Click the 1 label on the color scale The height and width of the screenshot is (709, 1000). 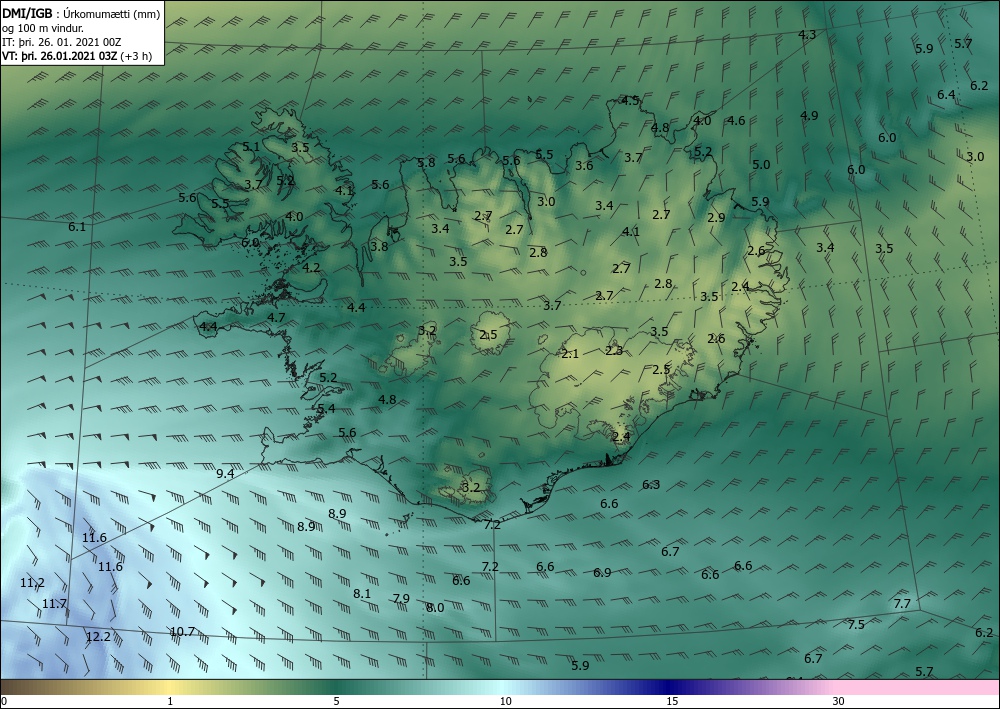click(170, 702)
